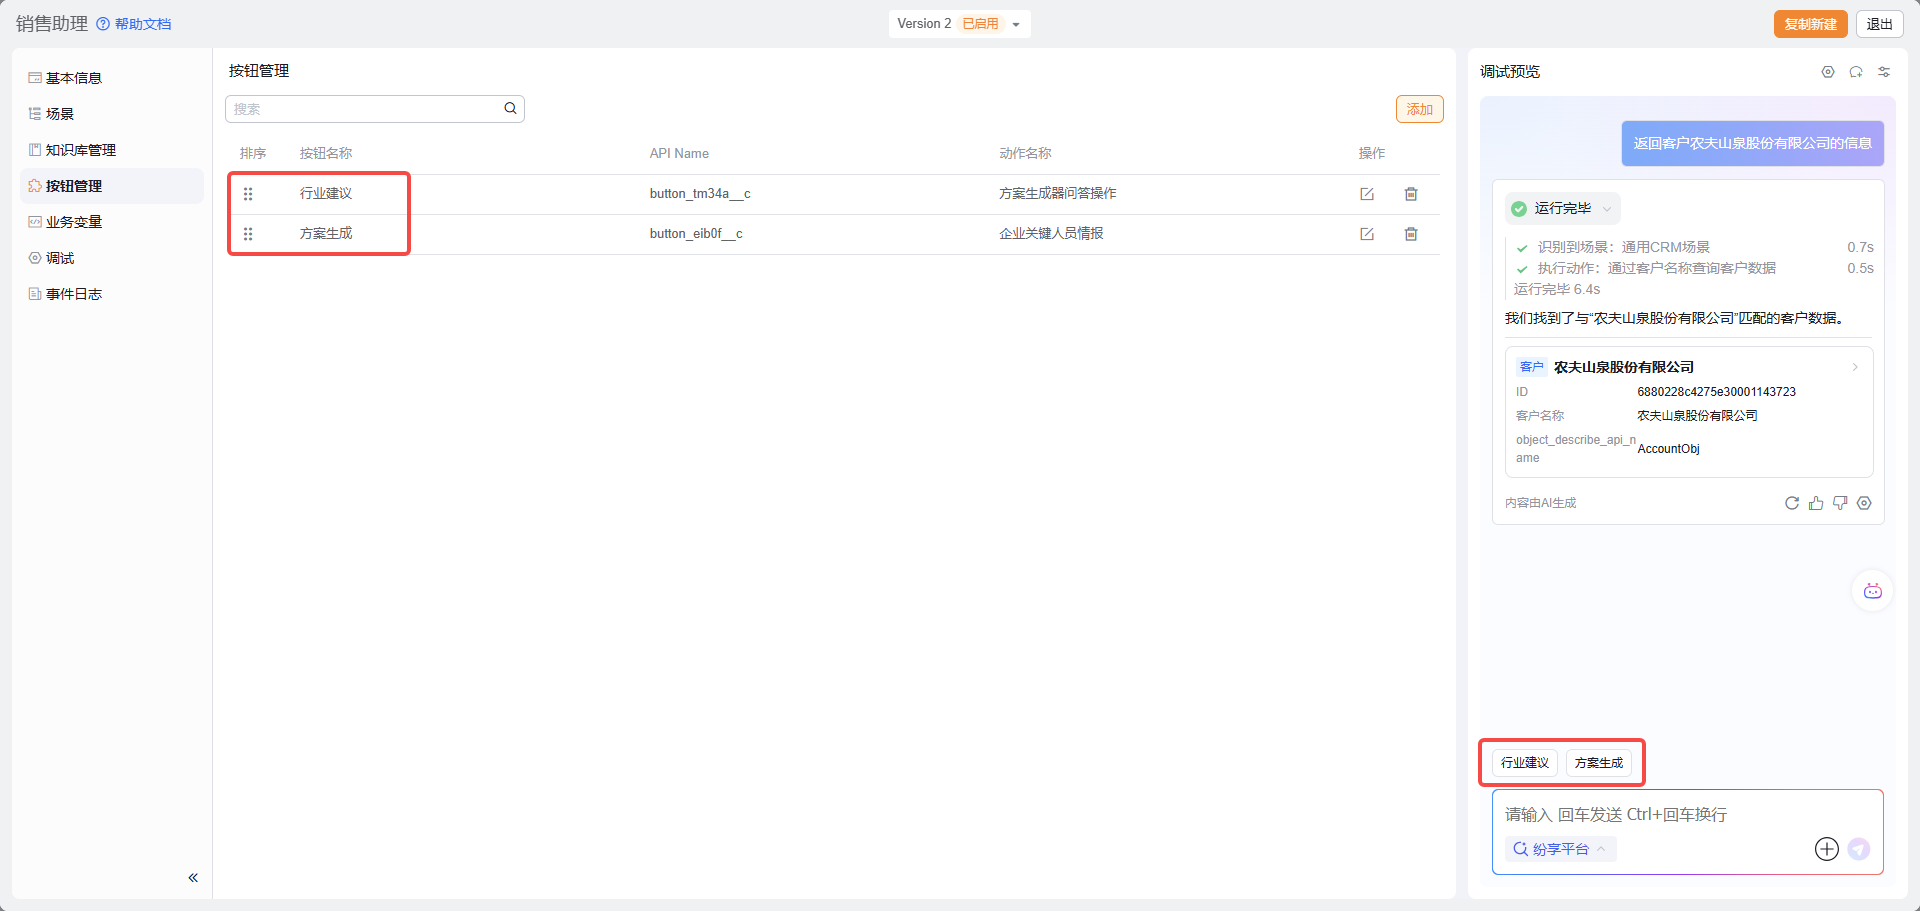Click the 方案生成 quick button in chat
1920x911 pixels.
pyautogui.click(x=1599, y=763)
